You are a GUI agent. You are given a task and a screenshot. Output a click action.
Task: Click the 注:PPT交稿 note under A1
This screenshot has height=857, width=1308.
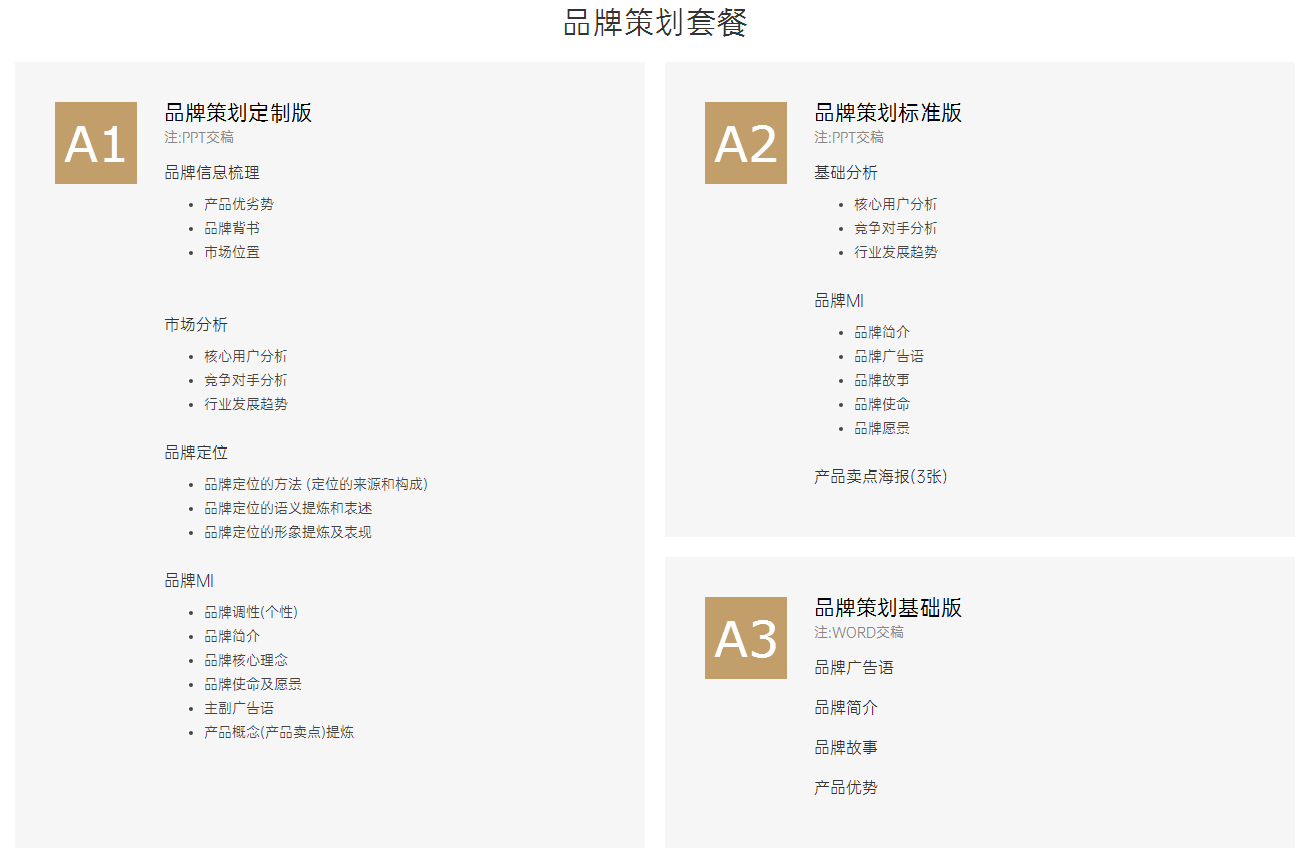[x=196, y=137]
